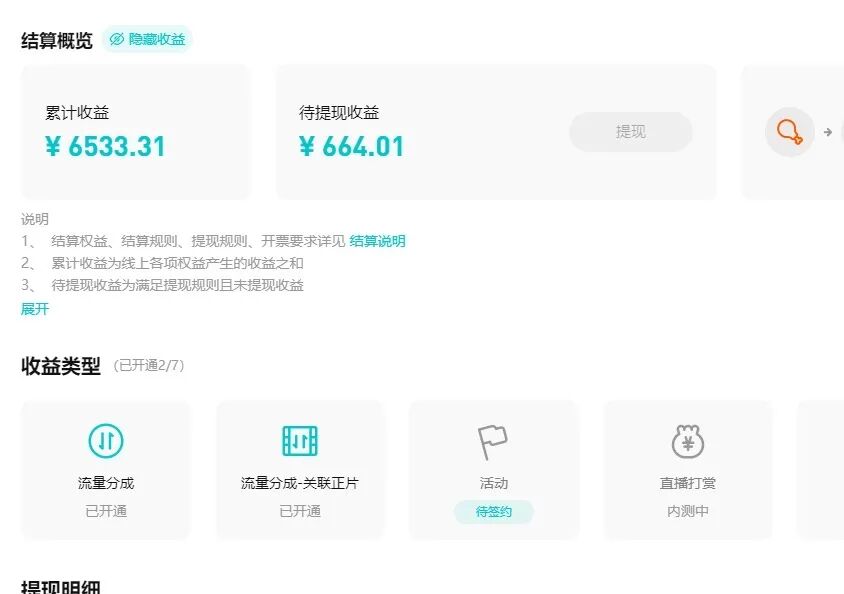Select the 累计收益 amount ¥ 6533.31
This screenshot has height=594, width=844.
point(105,146)
